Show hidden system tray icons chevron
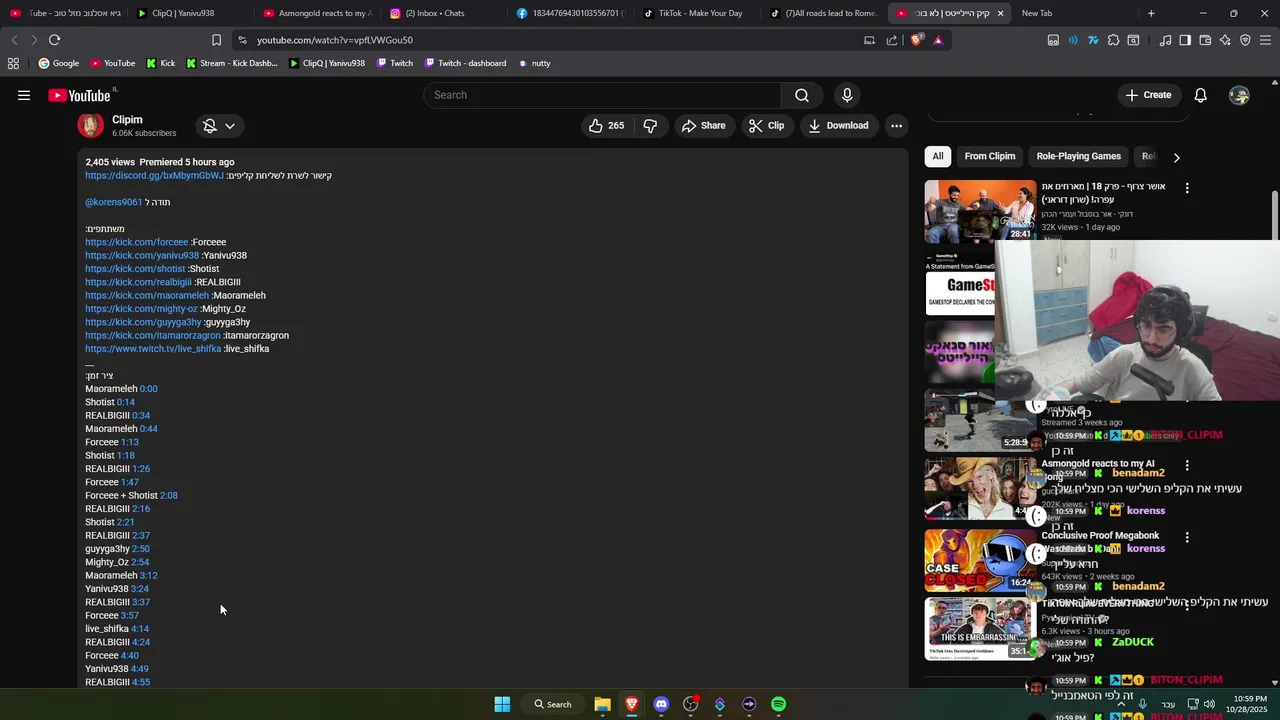 point(1120,704)
